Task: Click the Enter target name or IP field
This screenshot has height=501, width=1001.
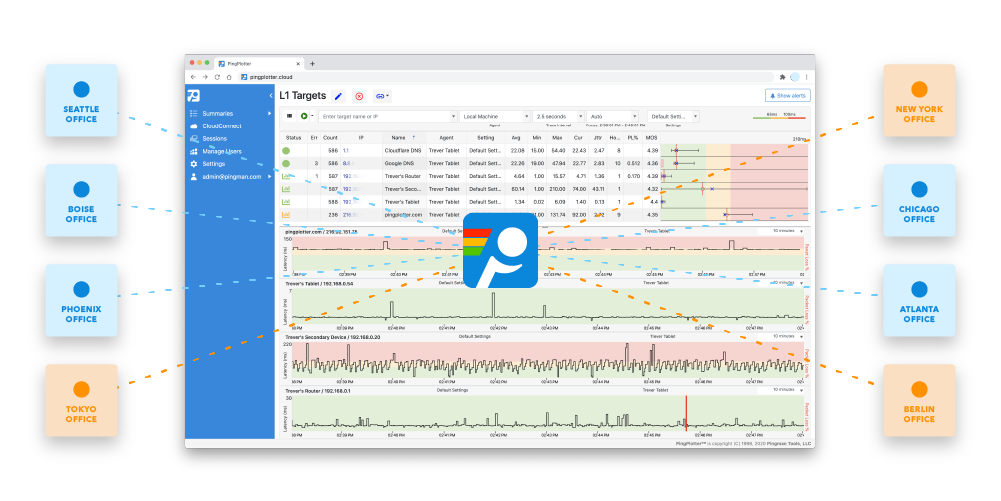Action: coord(387,117)
